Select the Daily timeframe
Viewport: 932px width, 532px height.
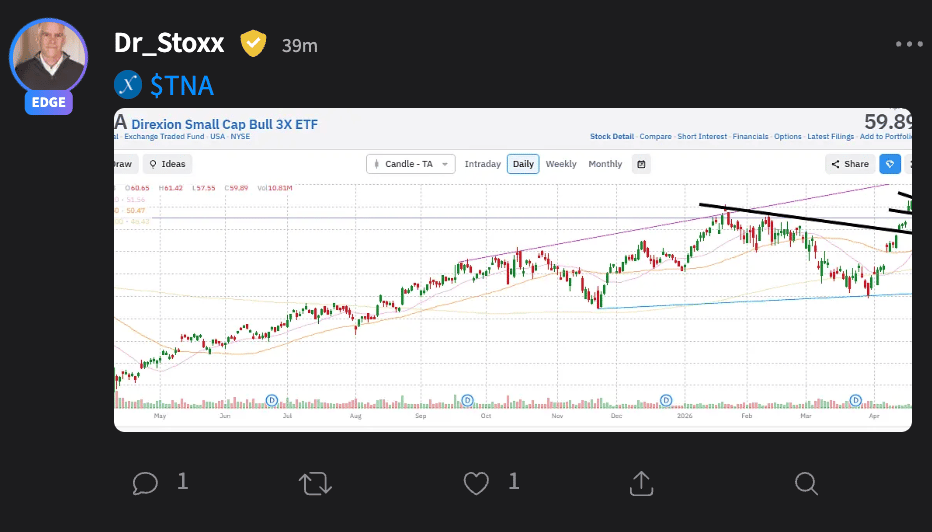click(x=523, y=164)
